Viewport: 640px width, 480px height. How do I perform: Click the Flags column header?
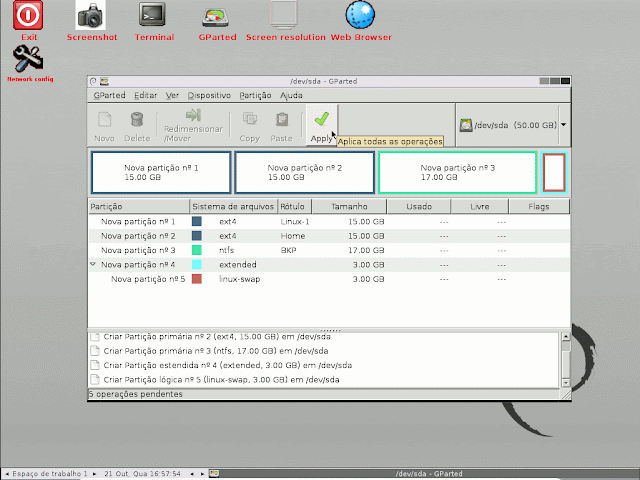539,207
